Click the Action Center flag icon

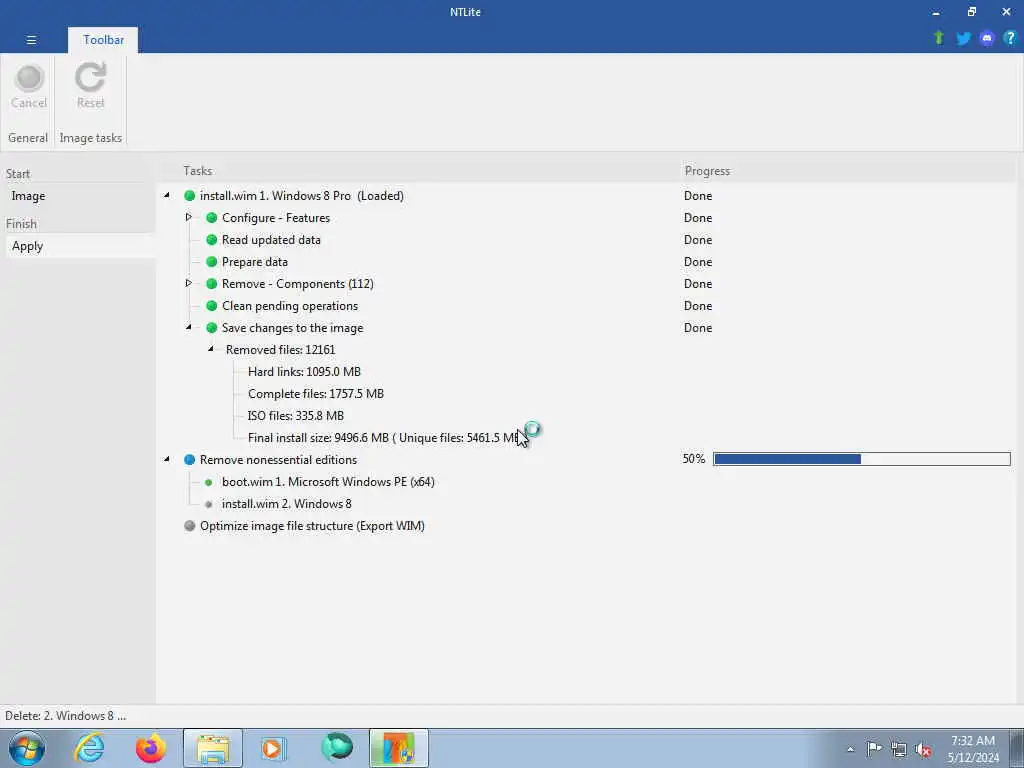pos(874,749)
